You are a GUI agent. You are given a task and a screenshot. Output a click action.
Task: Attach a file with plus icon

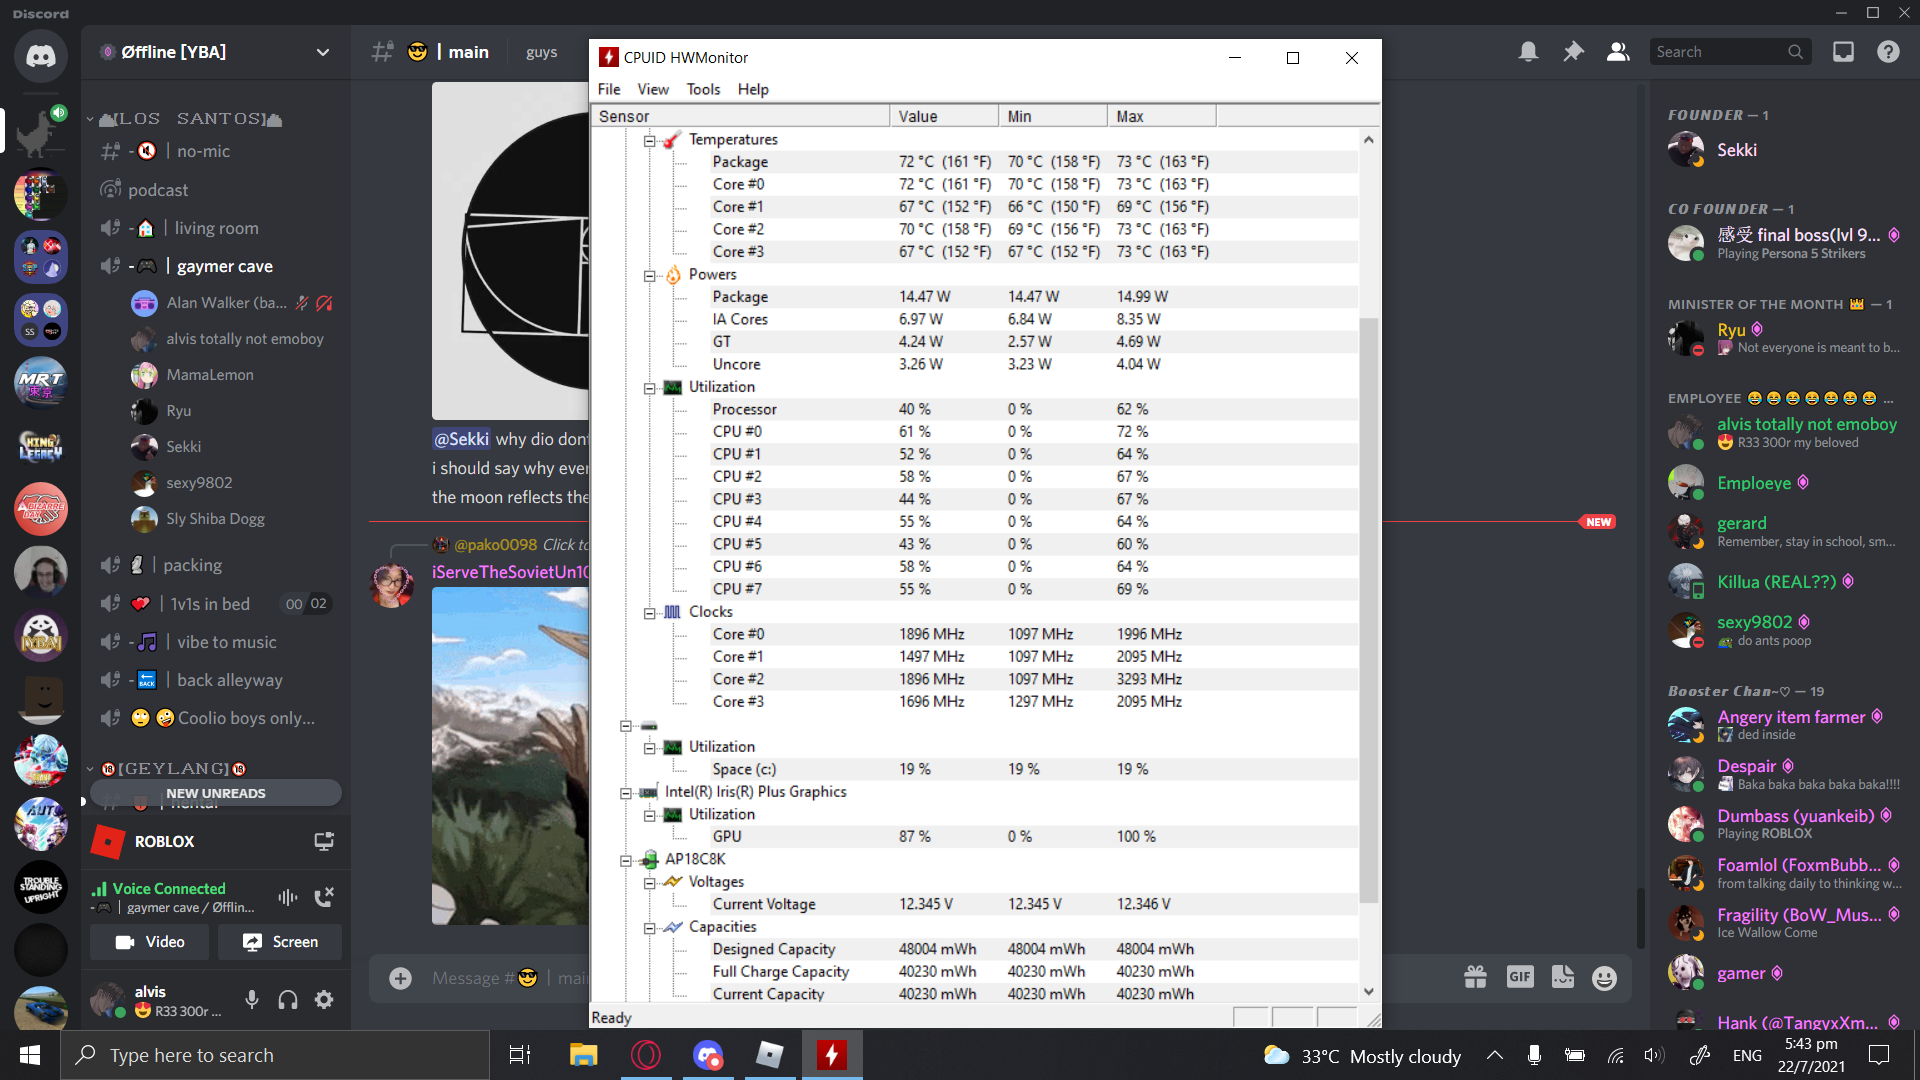[x=400, y=978]
